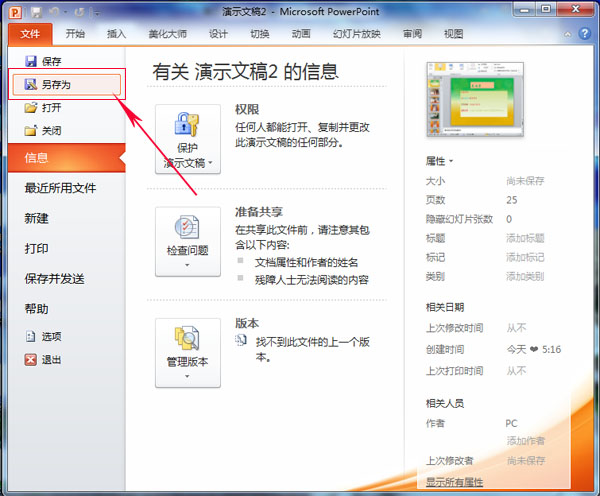
Task: Click 添加类别 field
Action: point(525,276)
